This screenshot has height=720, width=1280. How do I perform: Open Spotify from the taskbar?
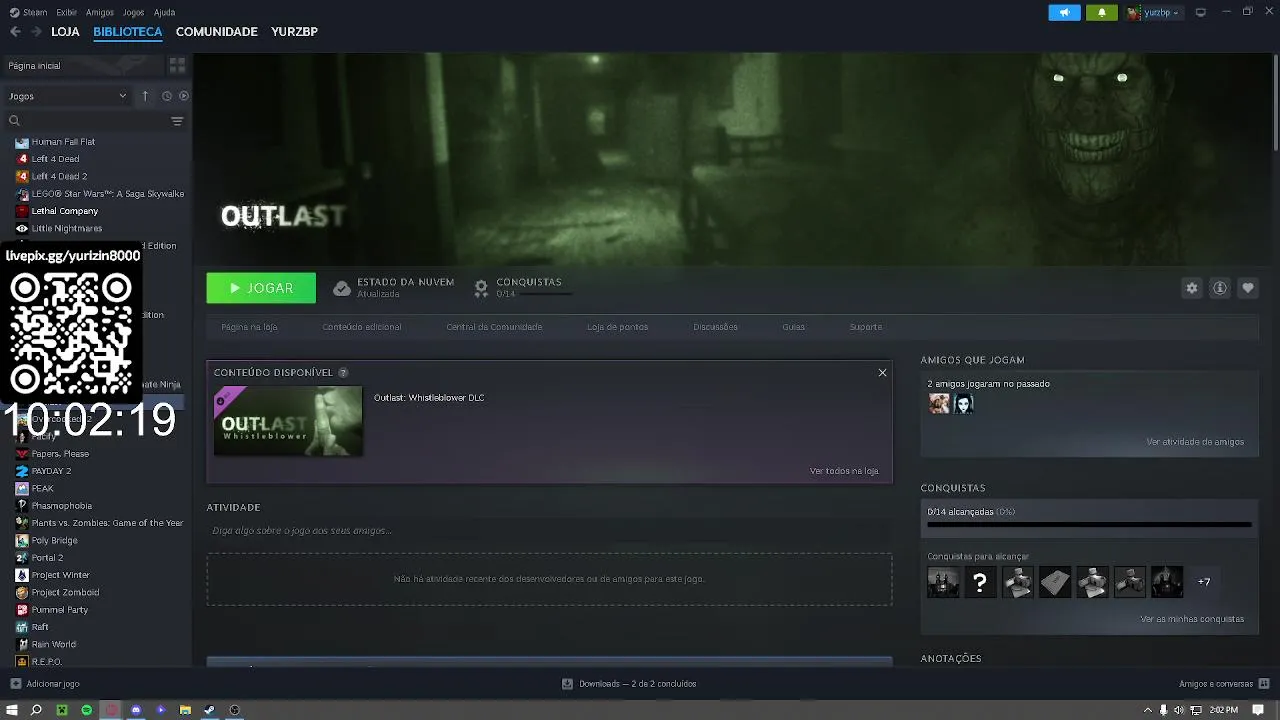[x=86, y=710]
